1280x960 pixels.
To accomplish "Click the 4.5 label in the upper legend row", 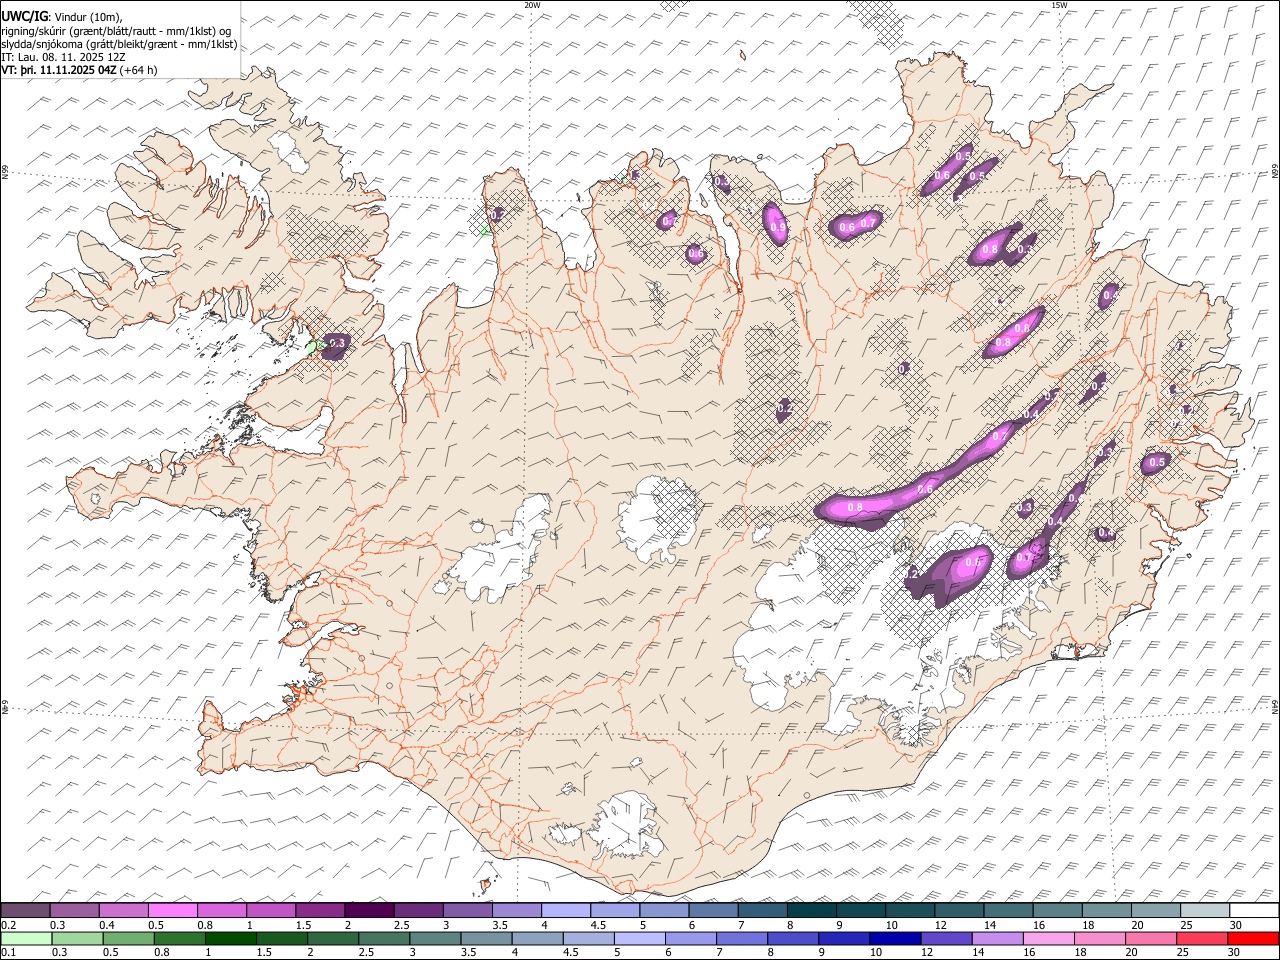I will (x=598, y=925).
